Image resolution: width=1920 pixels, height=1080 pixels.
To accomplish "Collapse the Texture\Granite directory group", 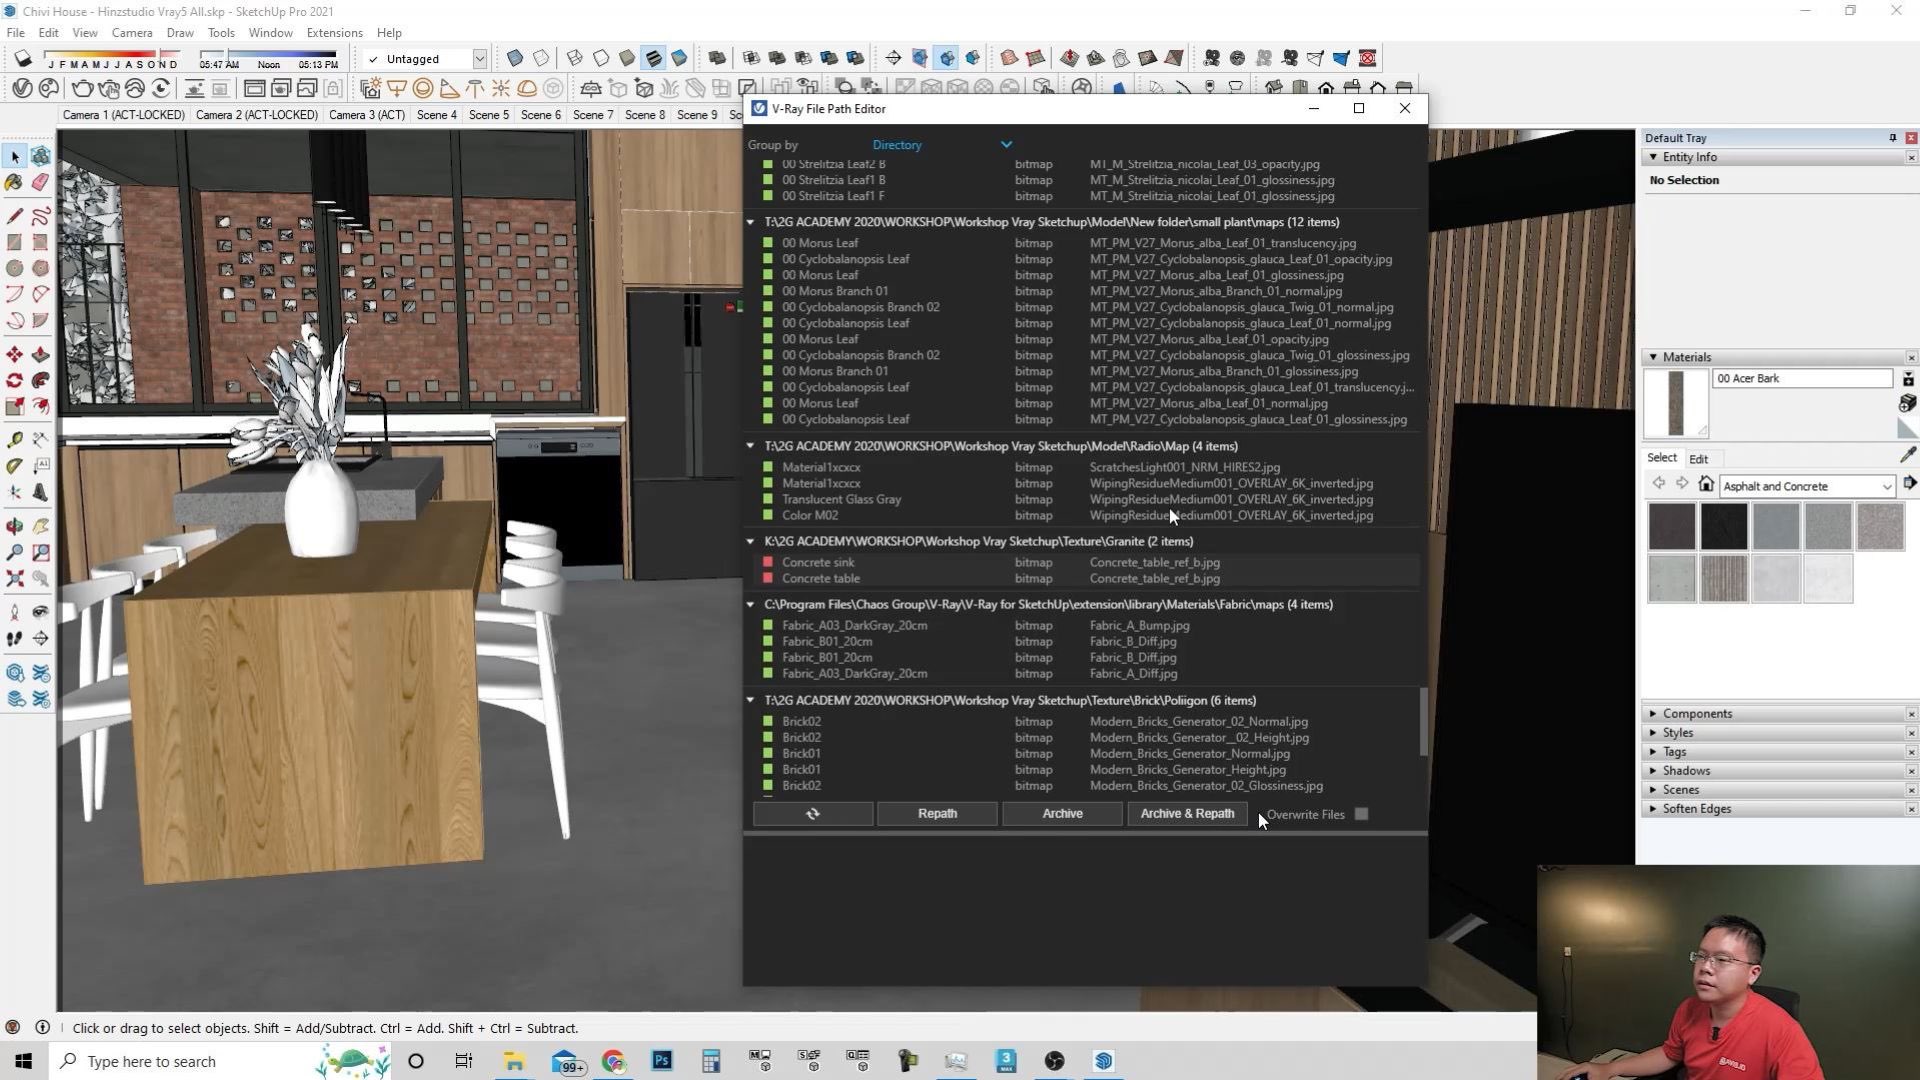I will pyautogui.click(x=750, y=541).
